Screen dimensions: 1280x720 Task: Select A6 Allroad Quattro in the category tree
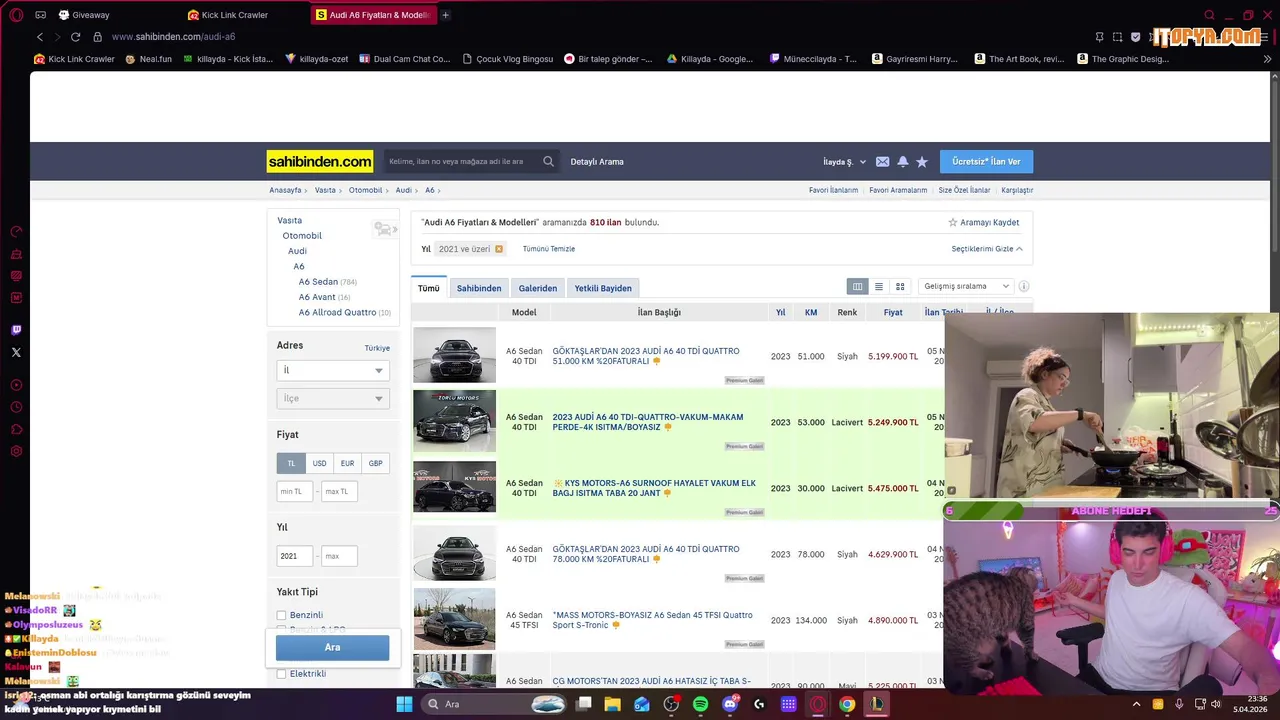point(337,313)
